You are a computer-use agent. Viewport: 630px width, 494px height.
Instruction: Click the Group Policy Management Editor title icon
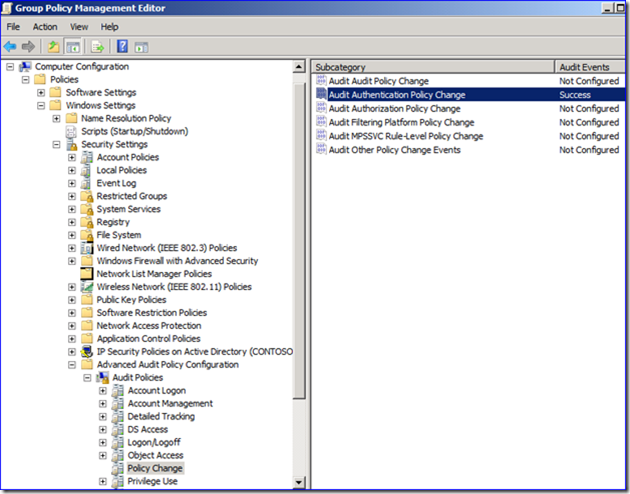7,8
